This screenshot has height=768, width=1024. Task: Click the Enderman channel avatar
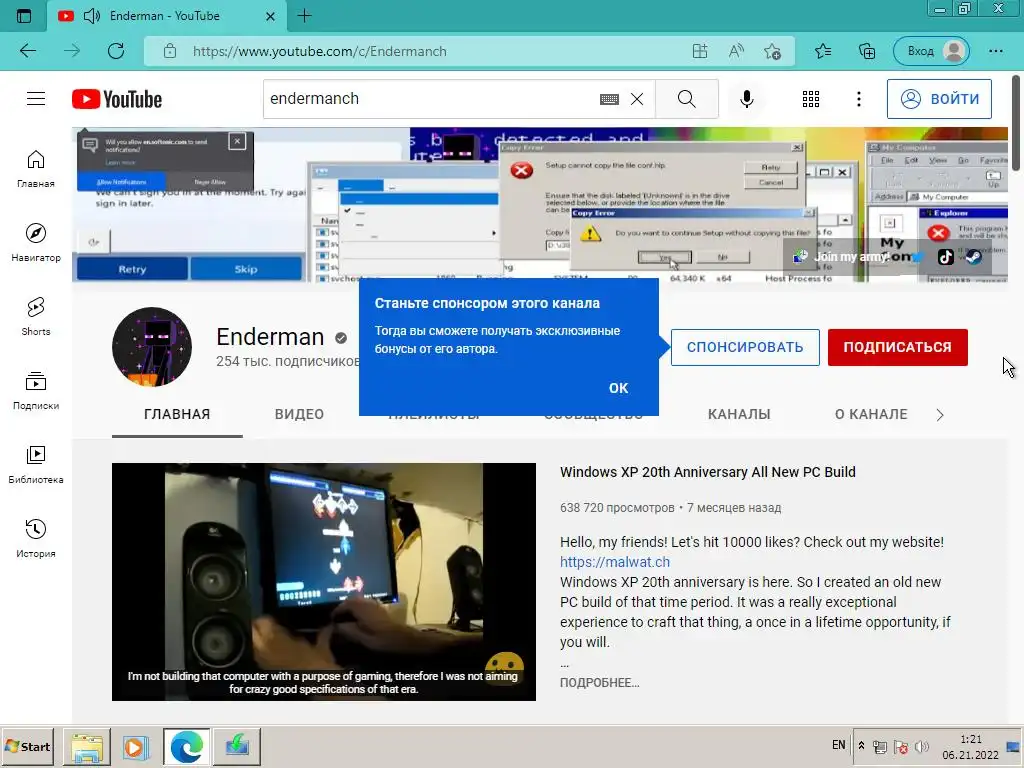tap(152, 347)
